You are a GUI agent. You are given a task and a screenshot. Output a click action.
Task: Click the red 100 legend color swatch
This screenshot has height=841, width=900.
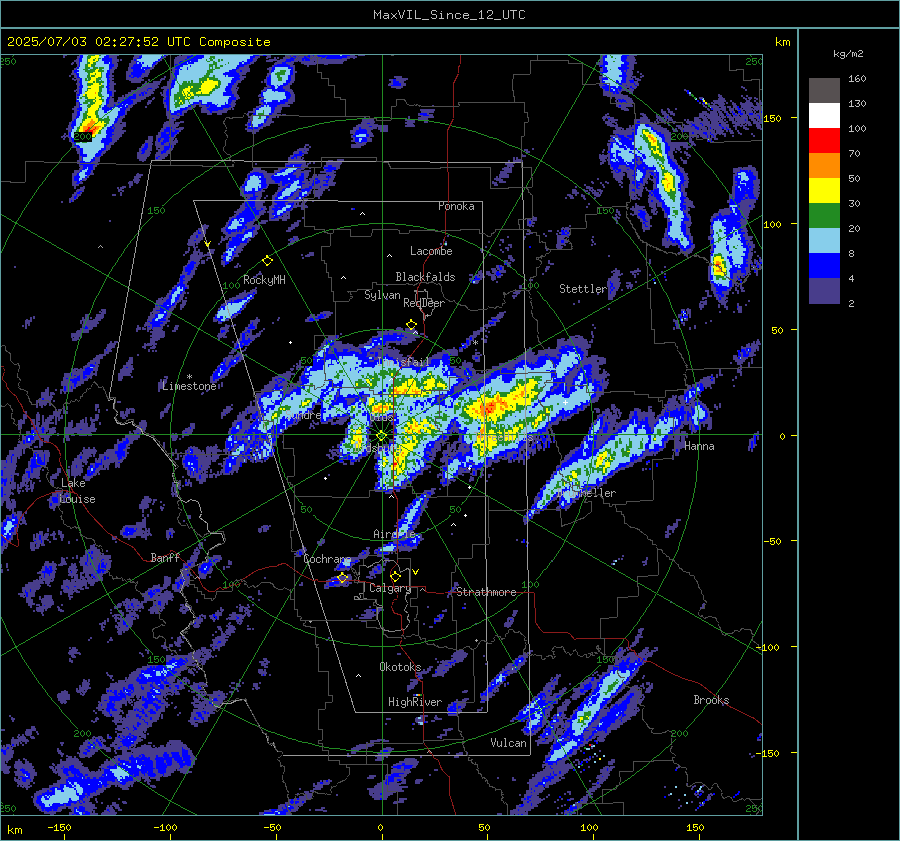824,141
